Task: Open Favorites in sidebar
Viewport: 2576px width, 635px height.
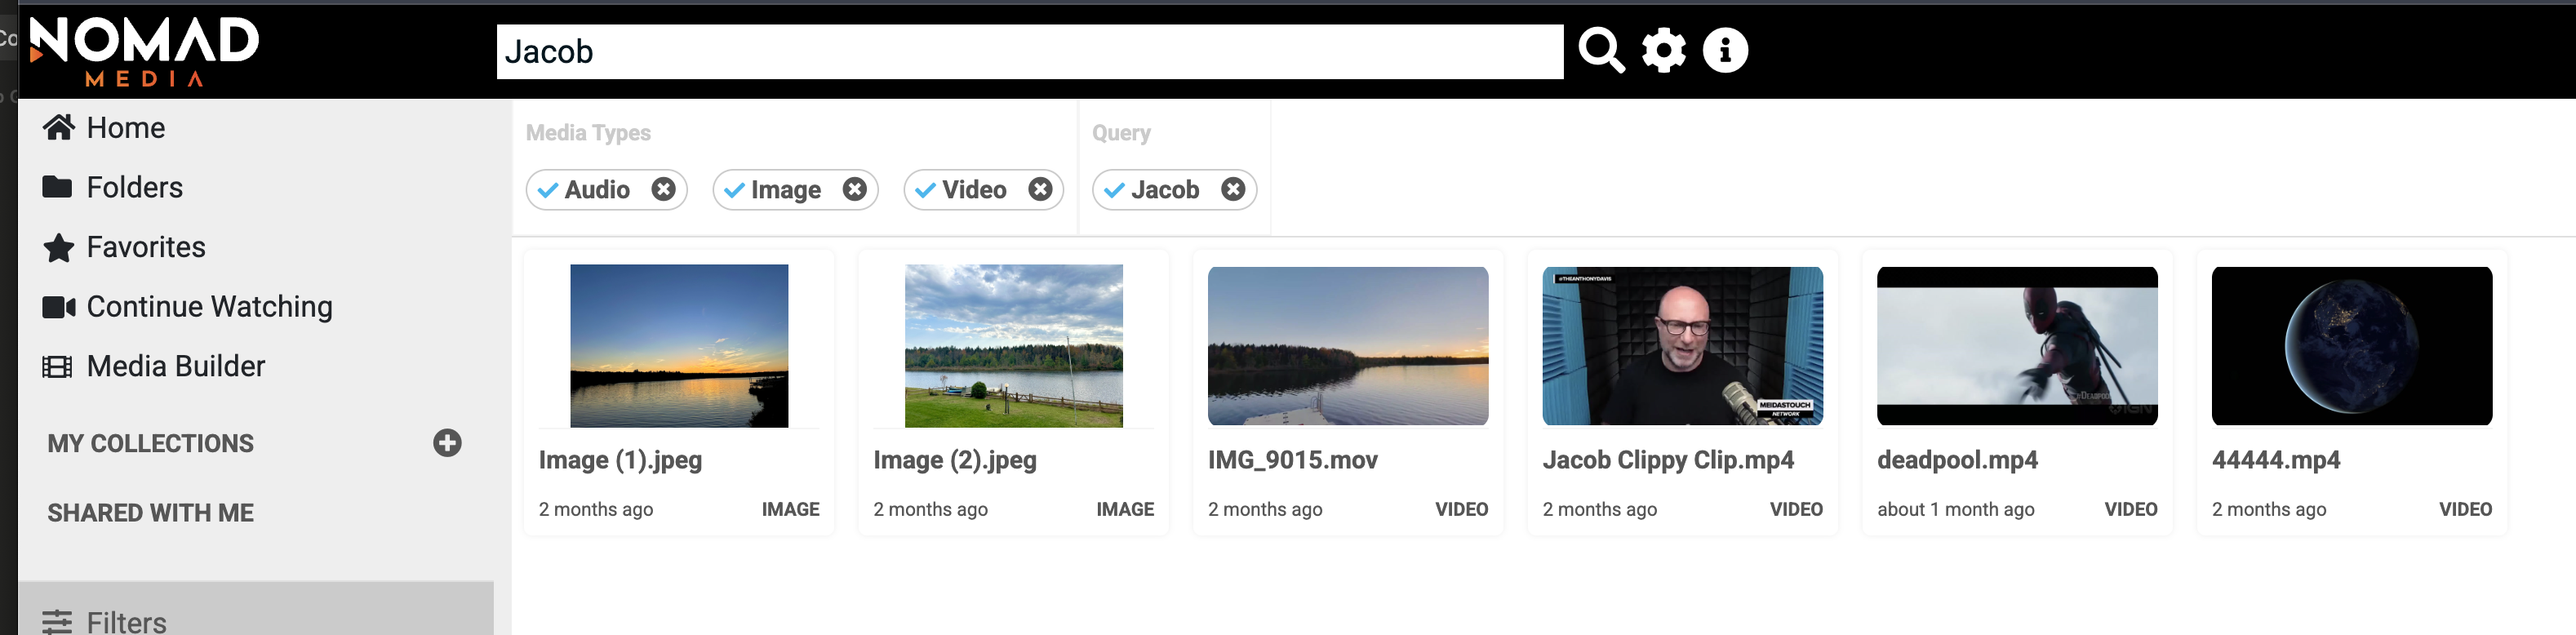Action: coord(146,247)
